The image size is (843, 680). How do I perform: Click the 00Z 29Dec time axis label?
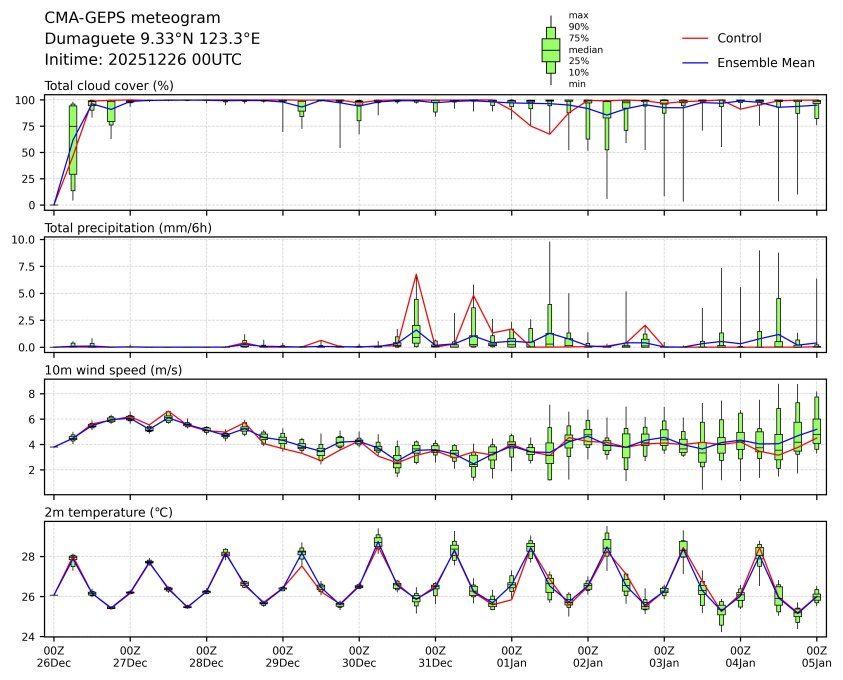[283, 656]
